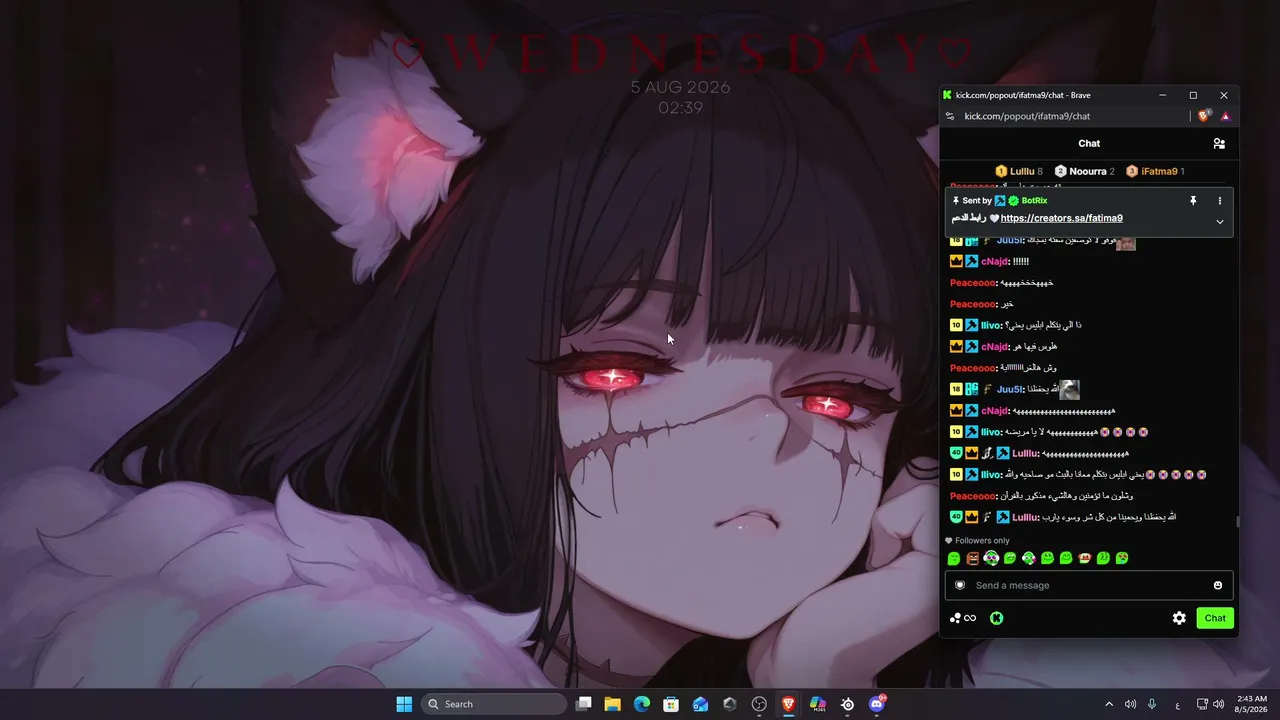Click the microphone icon in system tray
Viewport: 1280px width, 720px height.
[x=1153, y=704]
